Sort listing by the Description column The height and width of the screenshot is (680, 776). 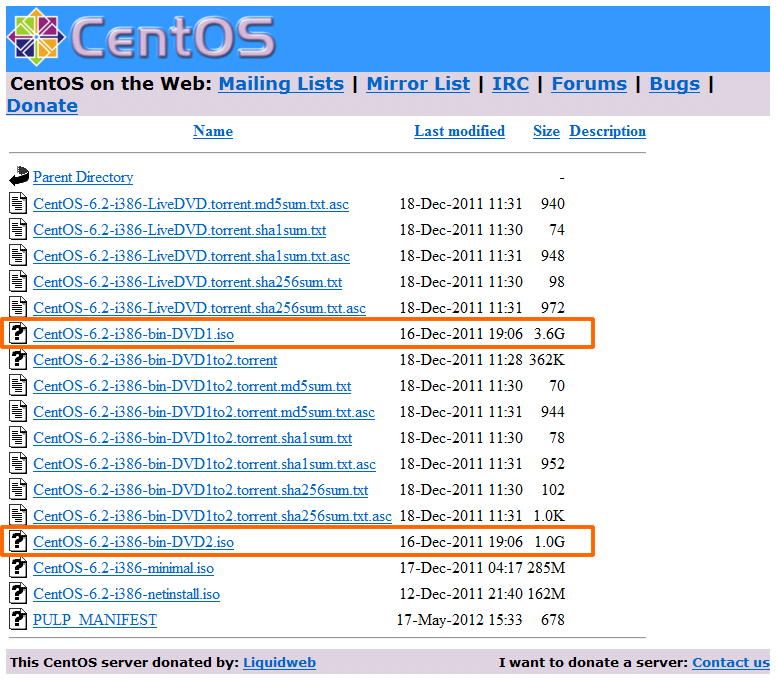[607, 131]
